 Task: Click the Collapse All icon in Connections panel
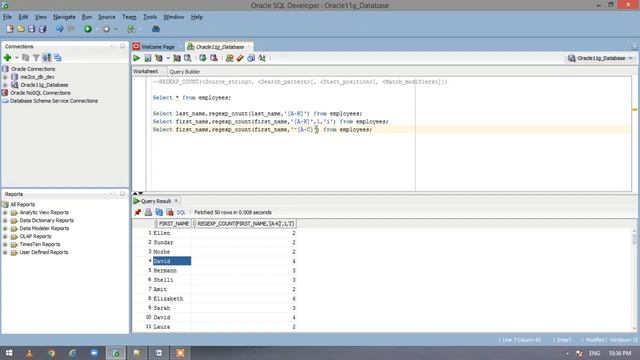[x=58, y=58]
